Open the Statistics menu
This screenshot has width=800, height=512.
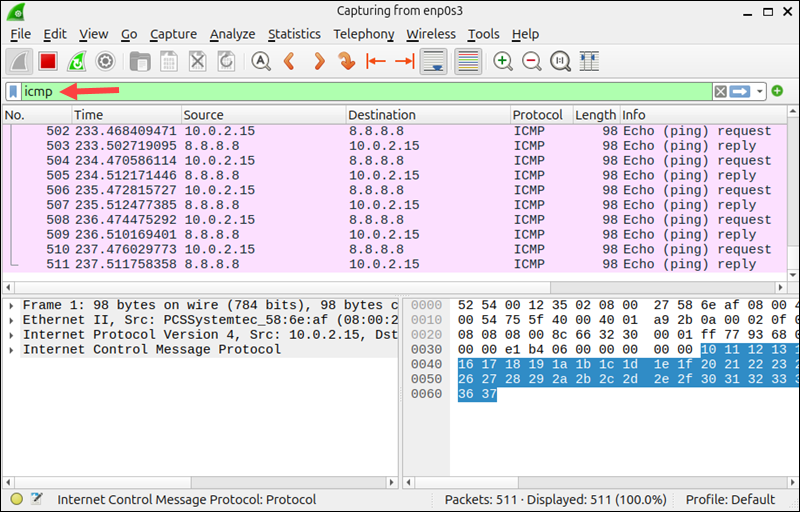point(294,34)
